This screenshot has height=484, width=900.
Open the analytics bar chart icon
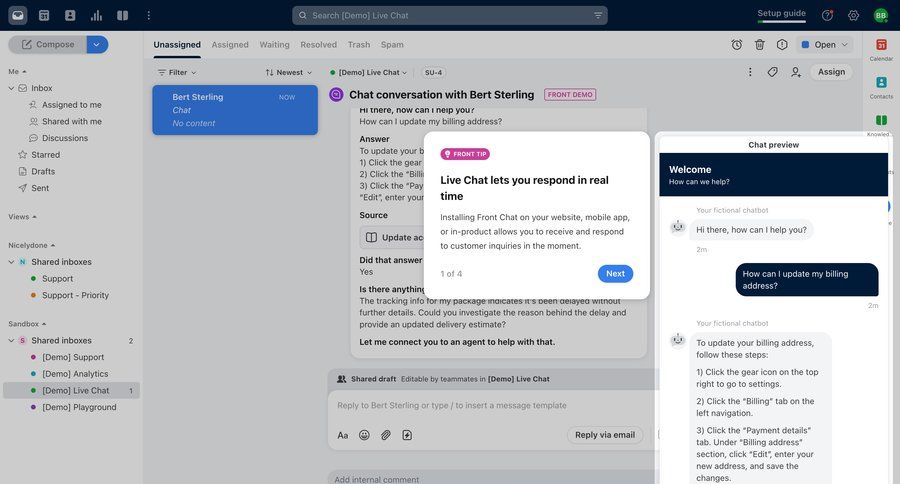(96, 15)
